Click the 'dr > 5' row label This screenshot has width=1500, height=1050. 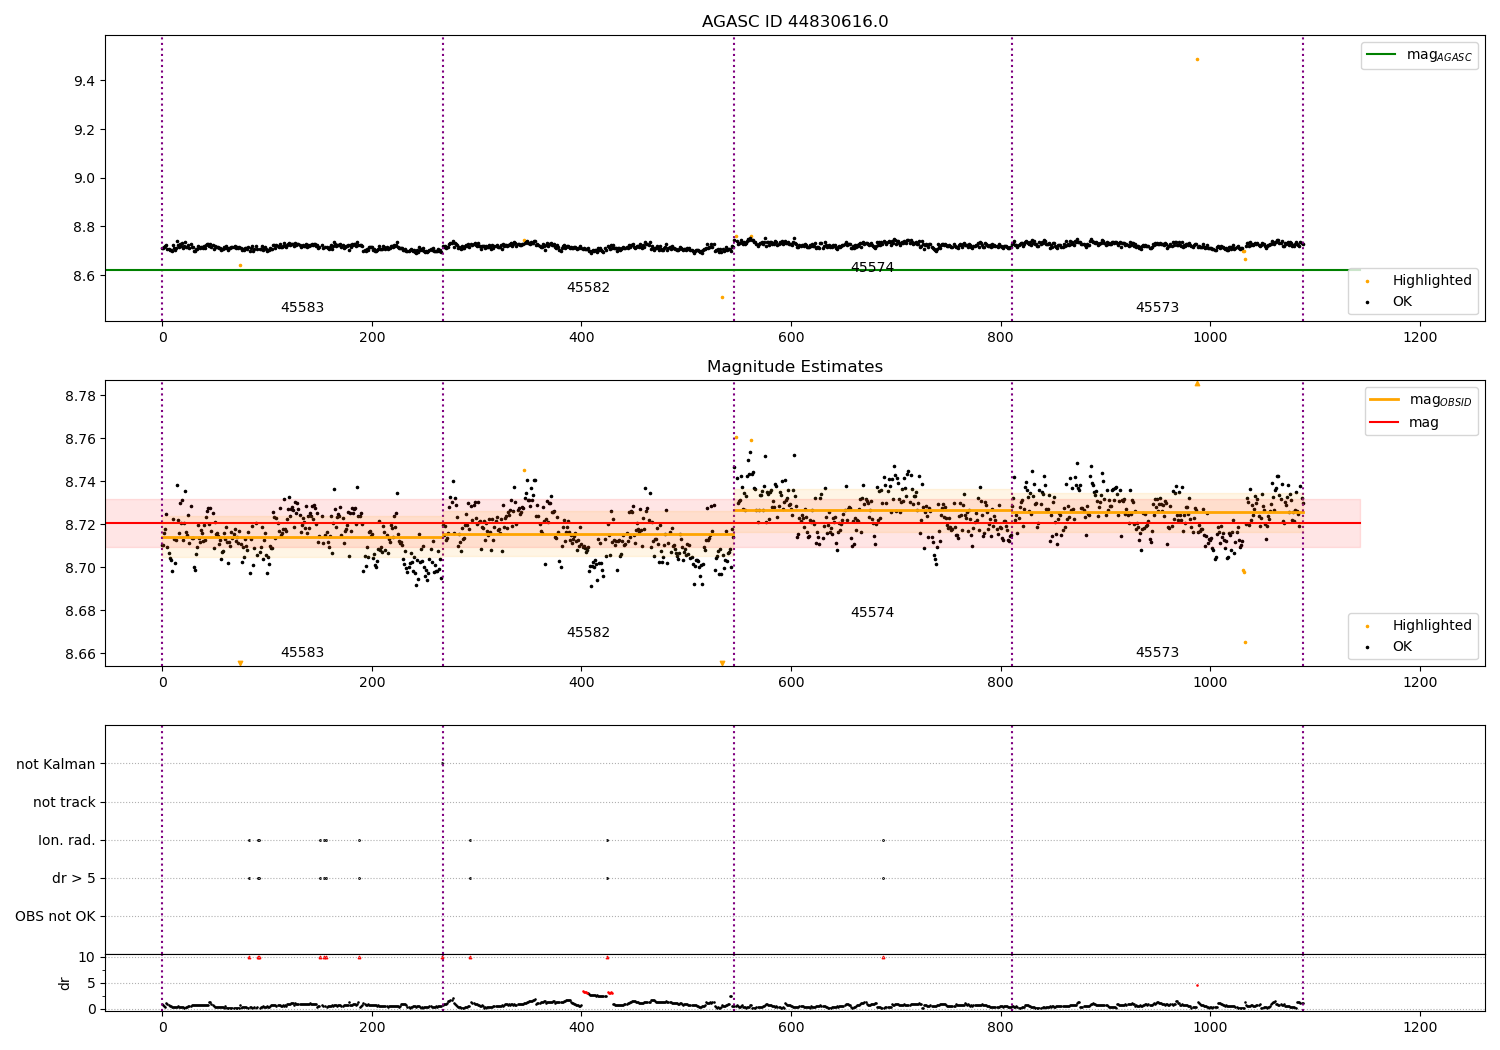[74, 879]
